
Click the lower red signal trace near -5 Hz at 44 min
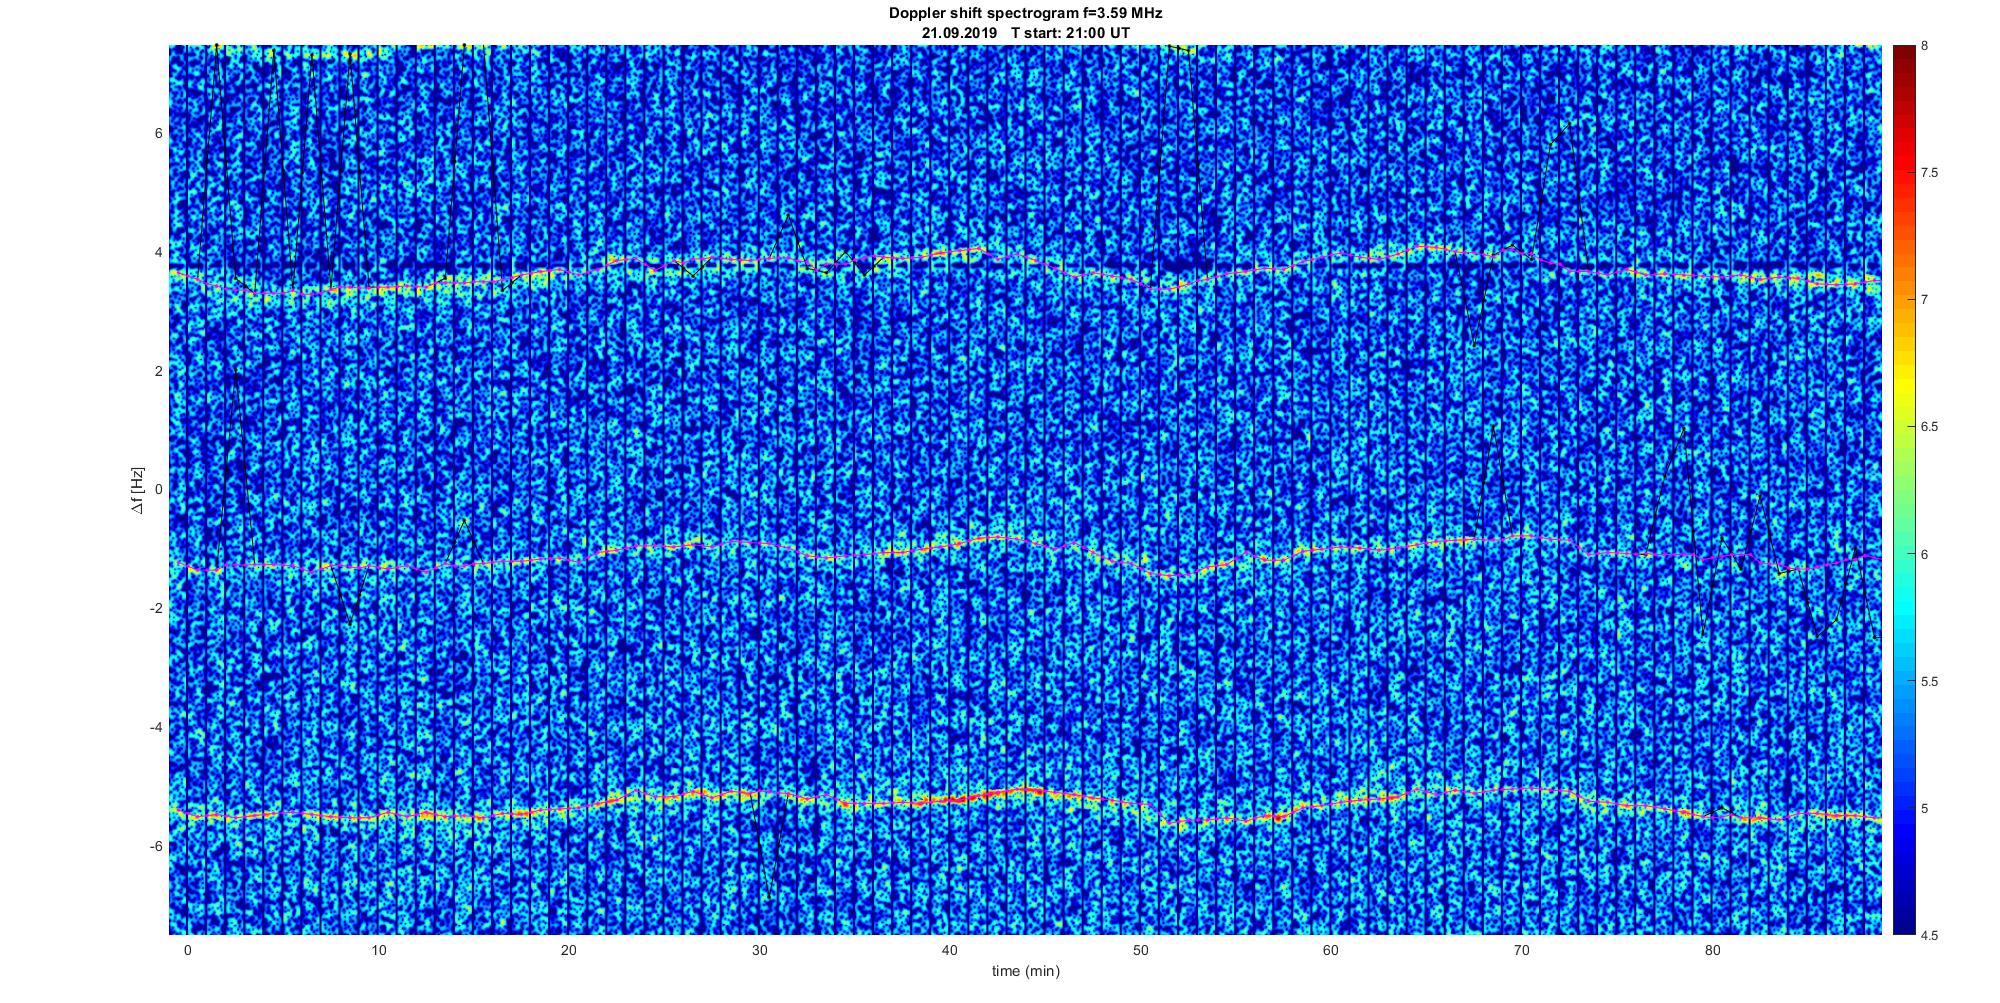tap(1026, 790)
